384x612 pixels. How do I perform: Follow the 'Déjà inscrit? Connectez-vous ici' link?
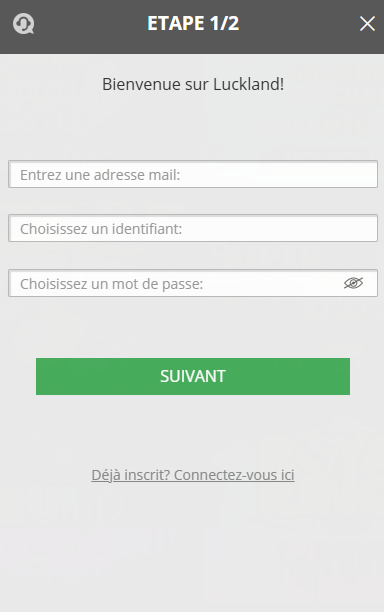coord(193,475)
